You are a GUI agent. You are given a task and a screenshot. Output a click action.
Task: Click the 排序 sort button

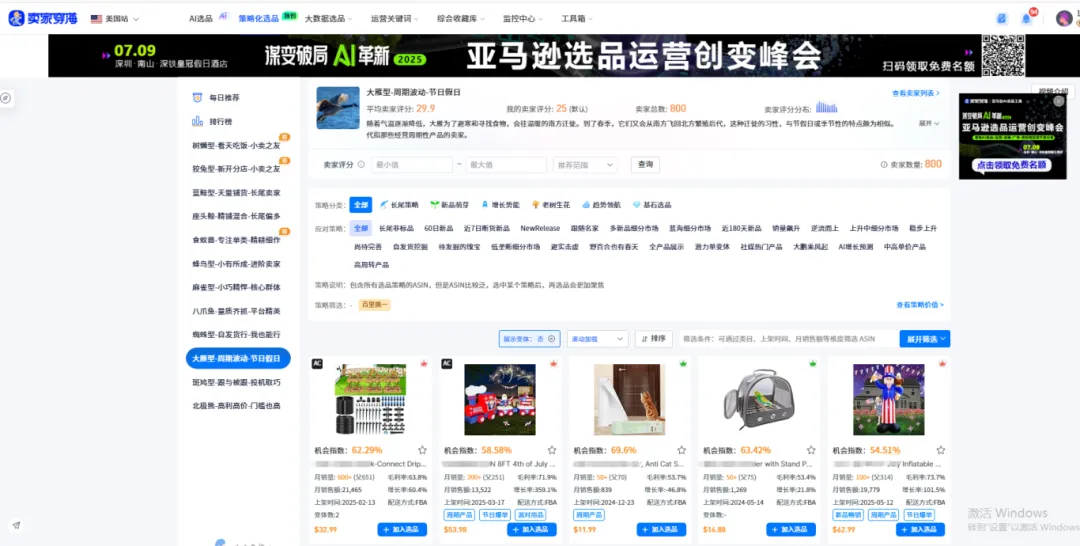coord(654,338)
